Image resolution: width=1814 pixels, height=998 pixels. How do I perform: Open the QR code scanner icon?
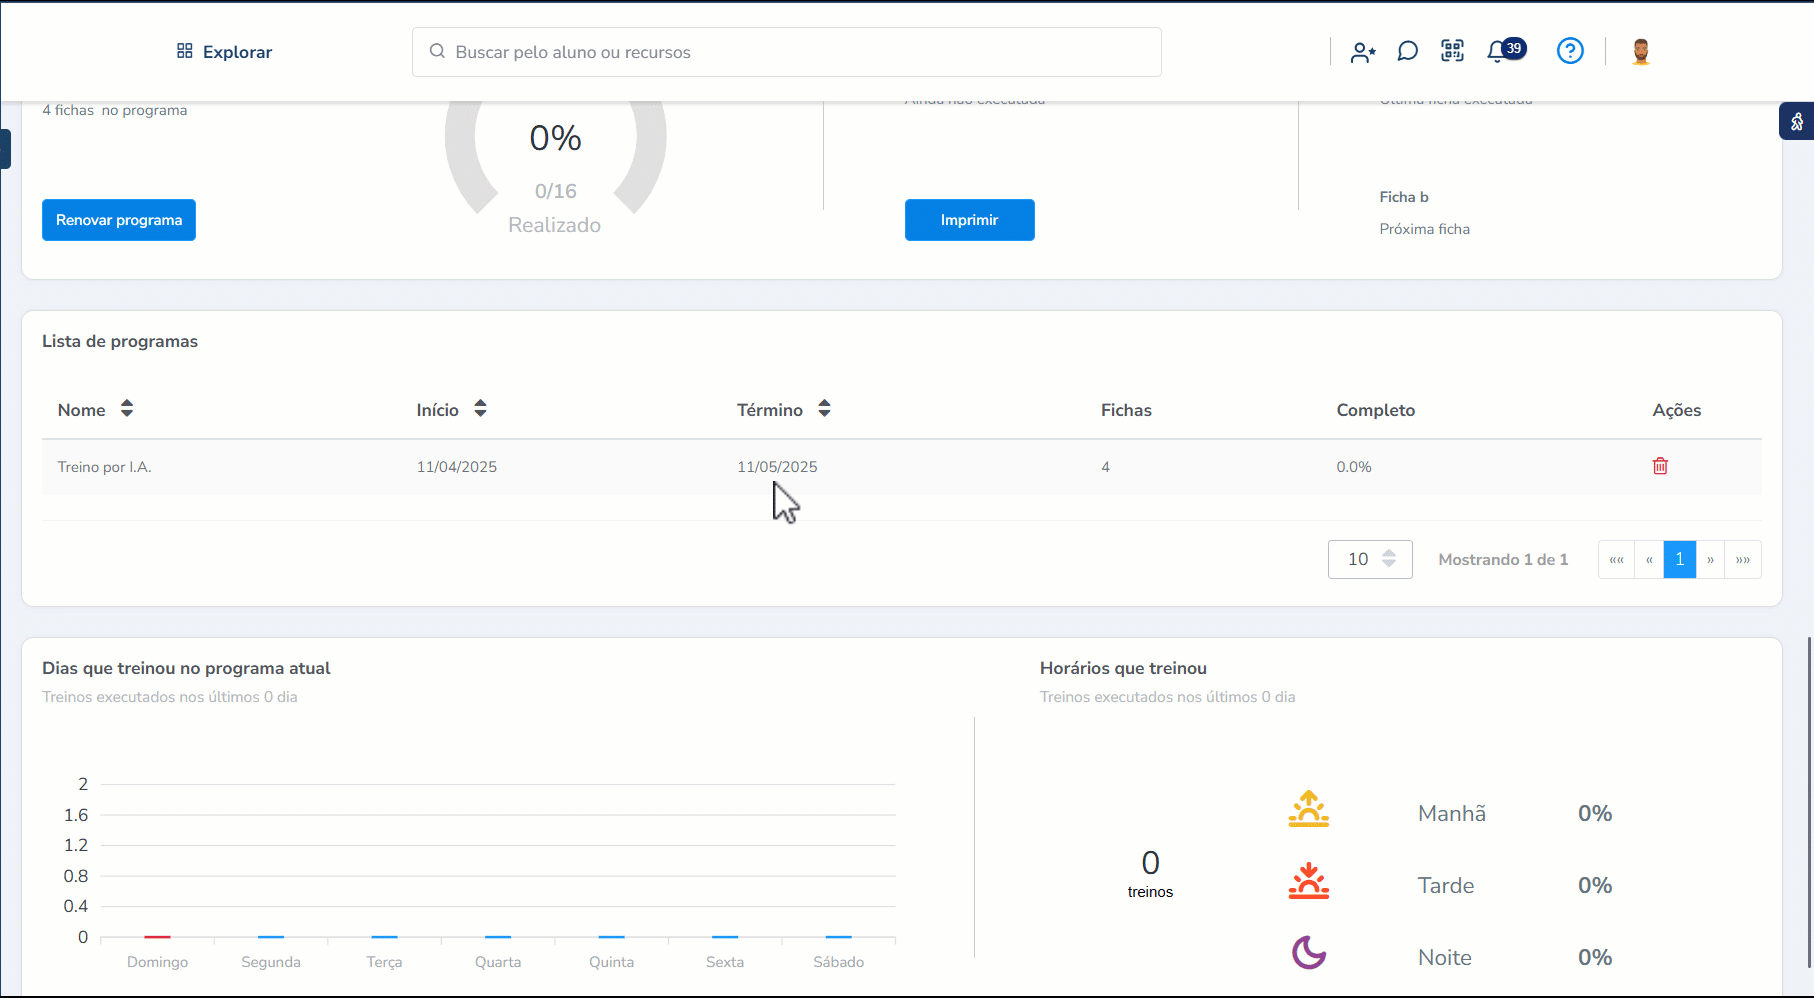(x=1452, y=51)
